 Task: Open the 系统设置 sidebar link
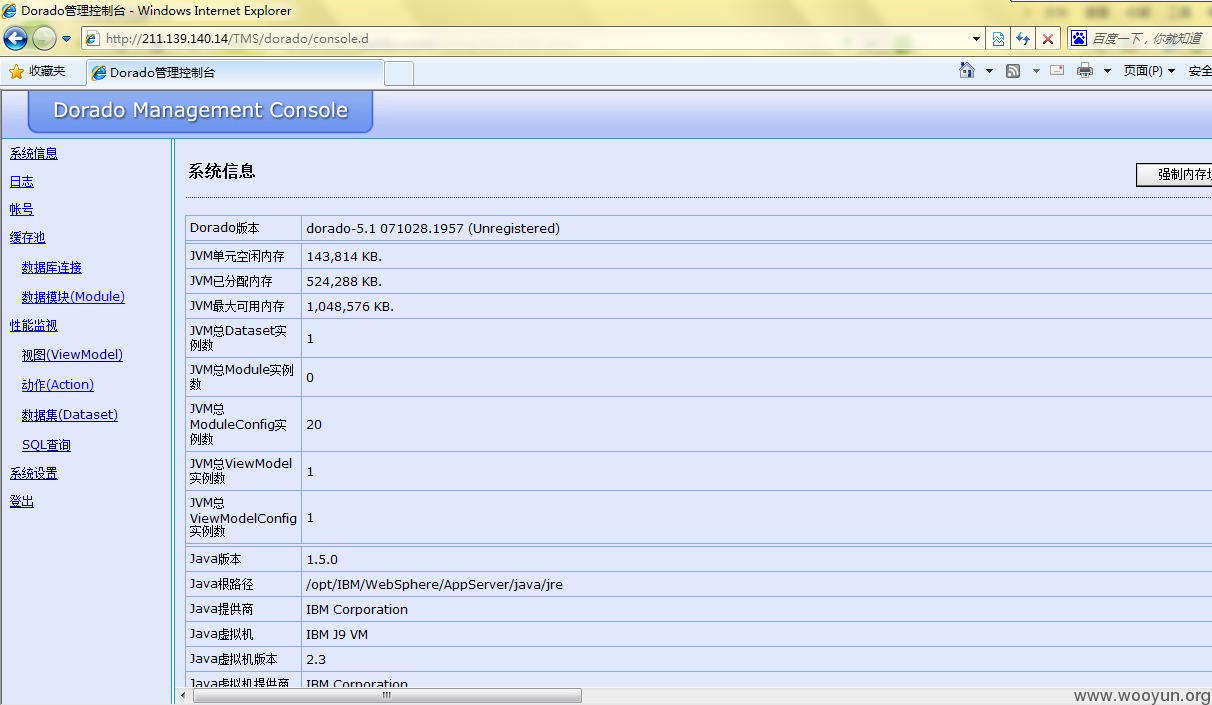34,473
